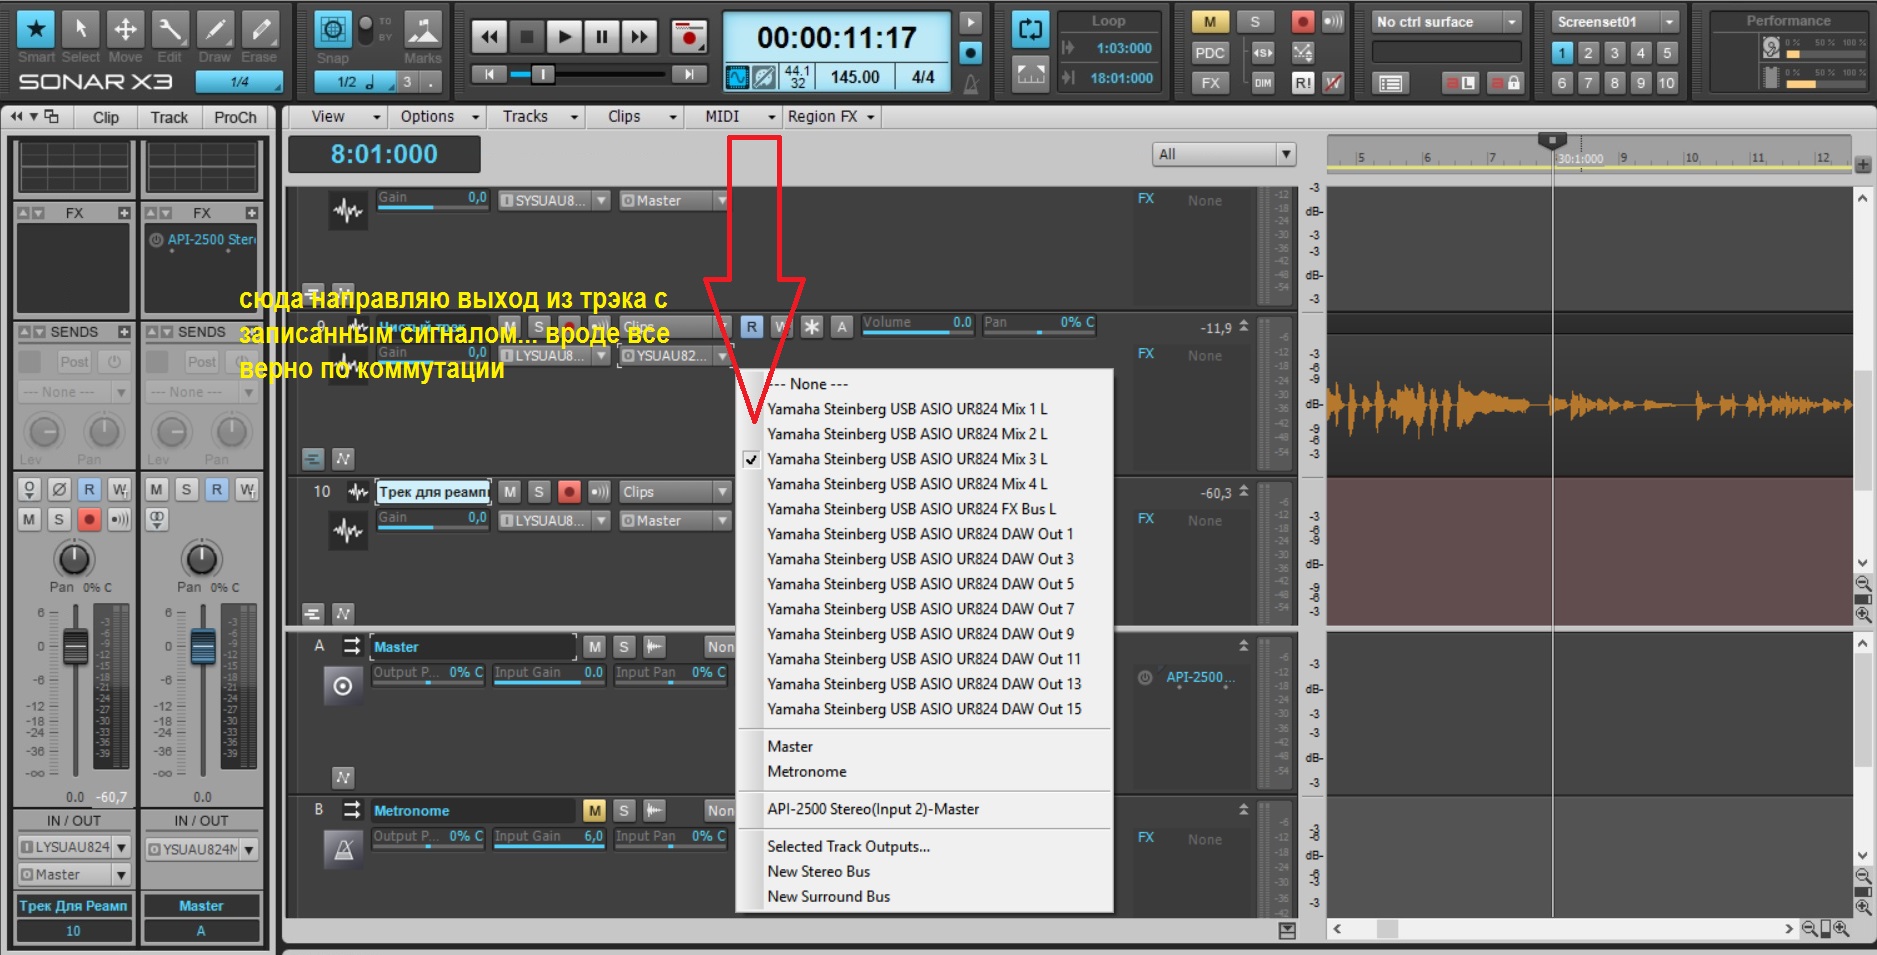Open the track 10 output dropdown set to Master
Screen dimensions: 1877x955
click(x=675, y=521)
